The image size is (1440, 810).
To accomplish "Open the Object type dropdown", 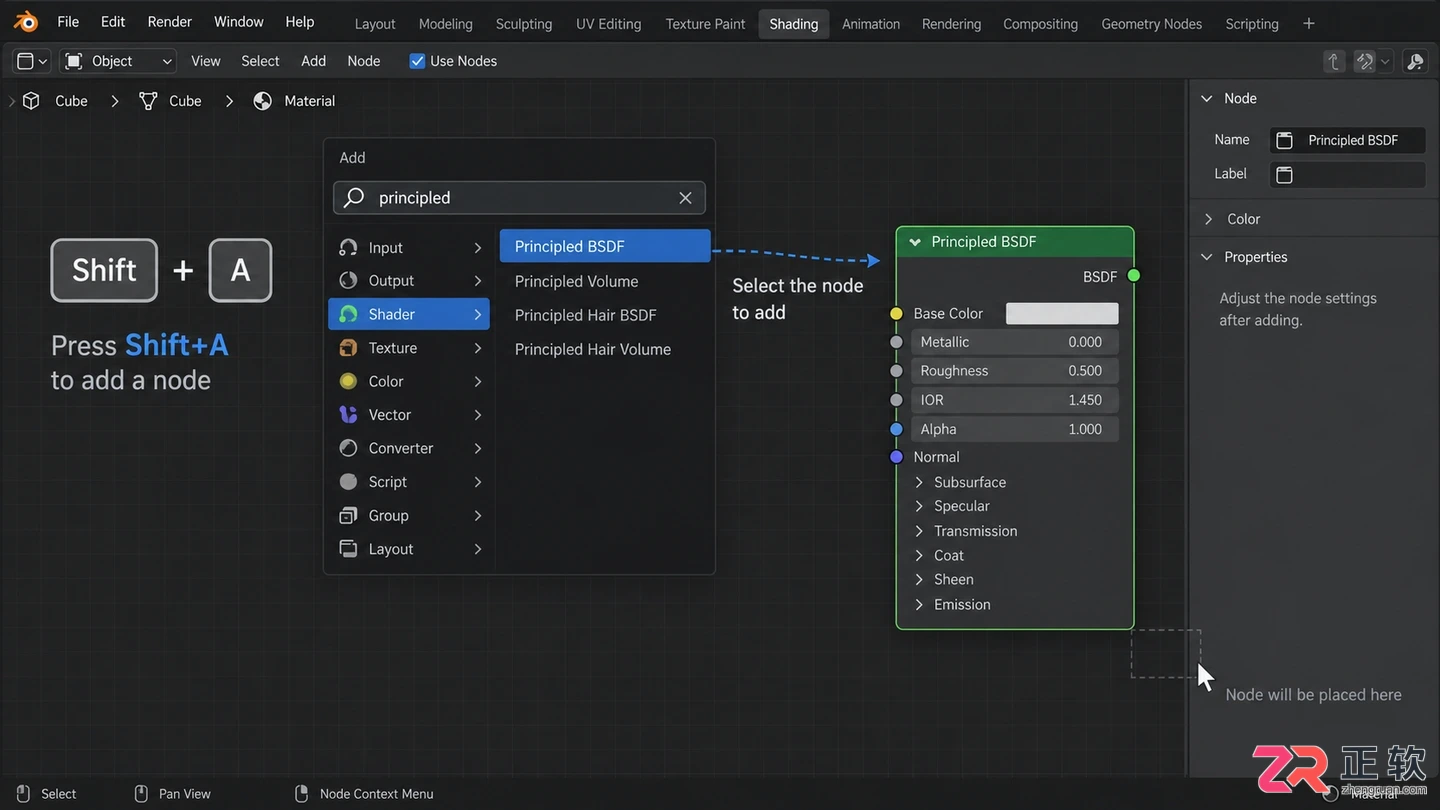I will click(x=118, y=61).
